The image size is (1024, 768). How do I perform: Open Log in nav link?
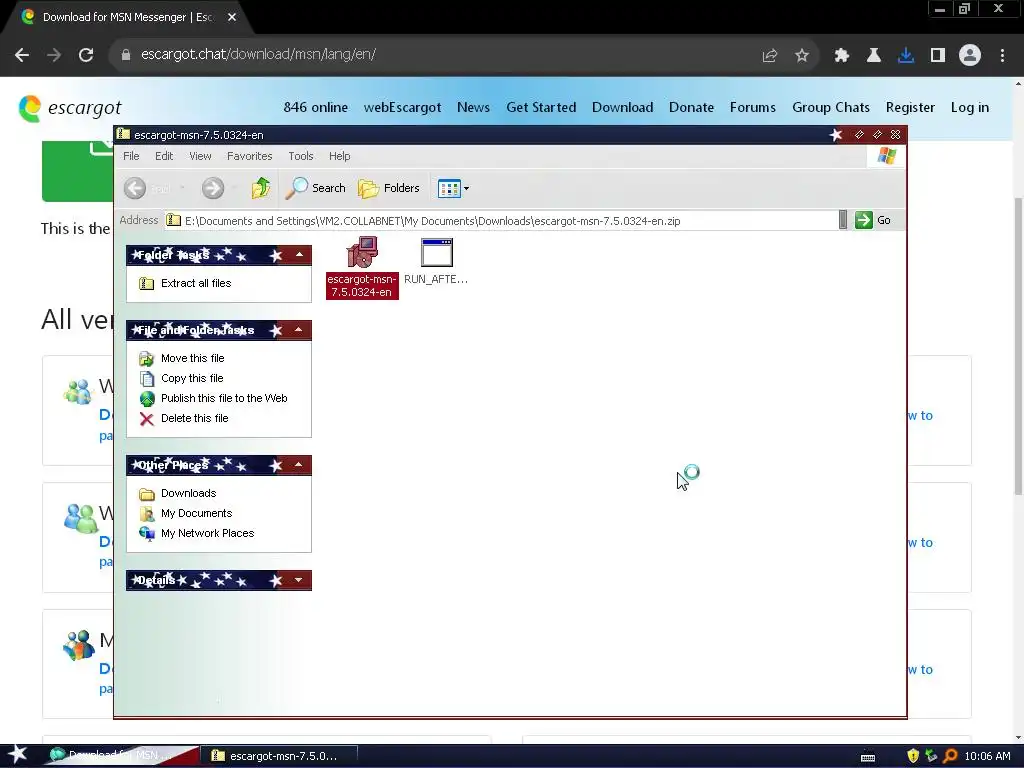pyautogui.click(x=970, y=108)
